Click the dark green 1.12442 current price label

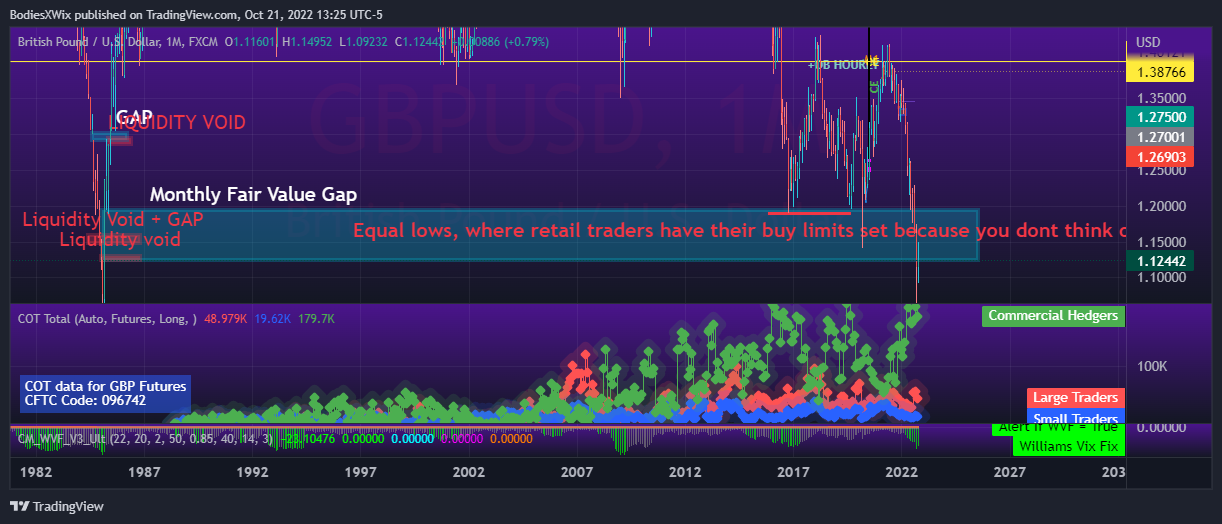pyautogui.click(x=1161, y=261)
